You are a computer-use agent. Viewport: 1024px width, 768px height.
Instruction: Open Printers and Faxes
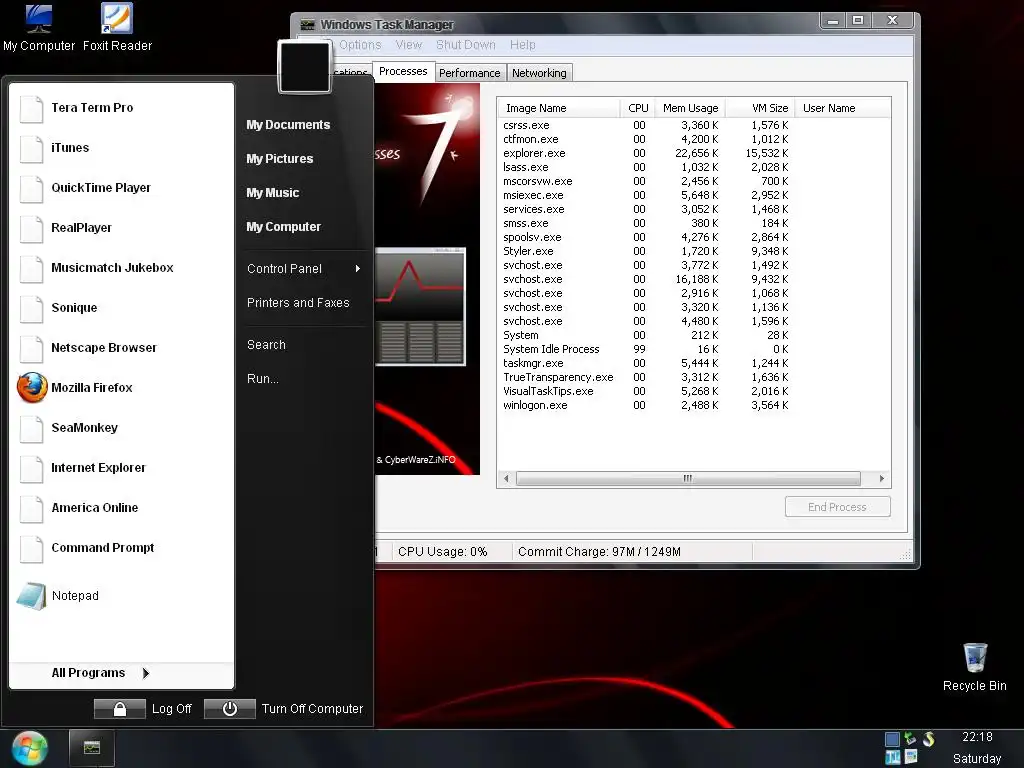[x=298, y=302]
